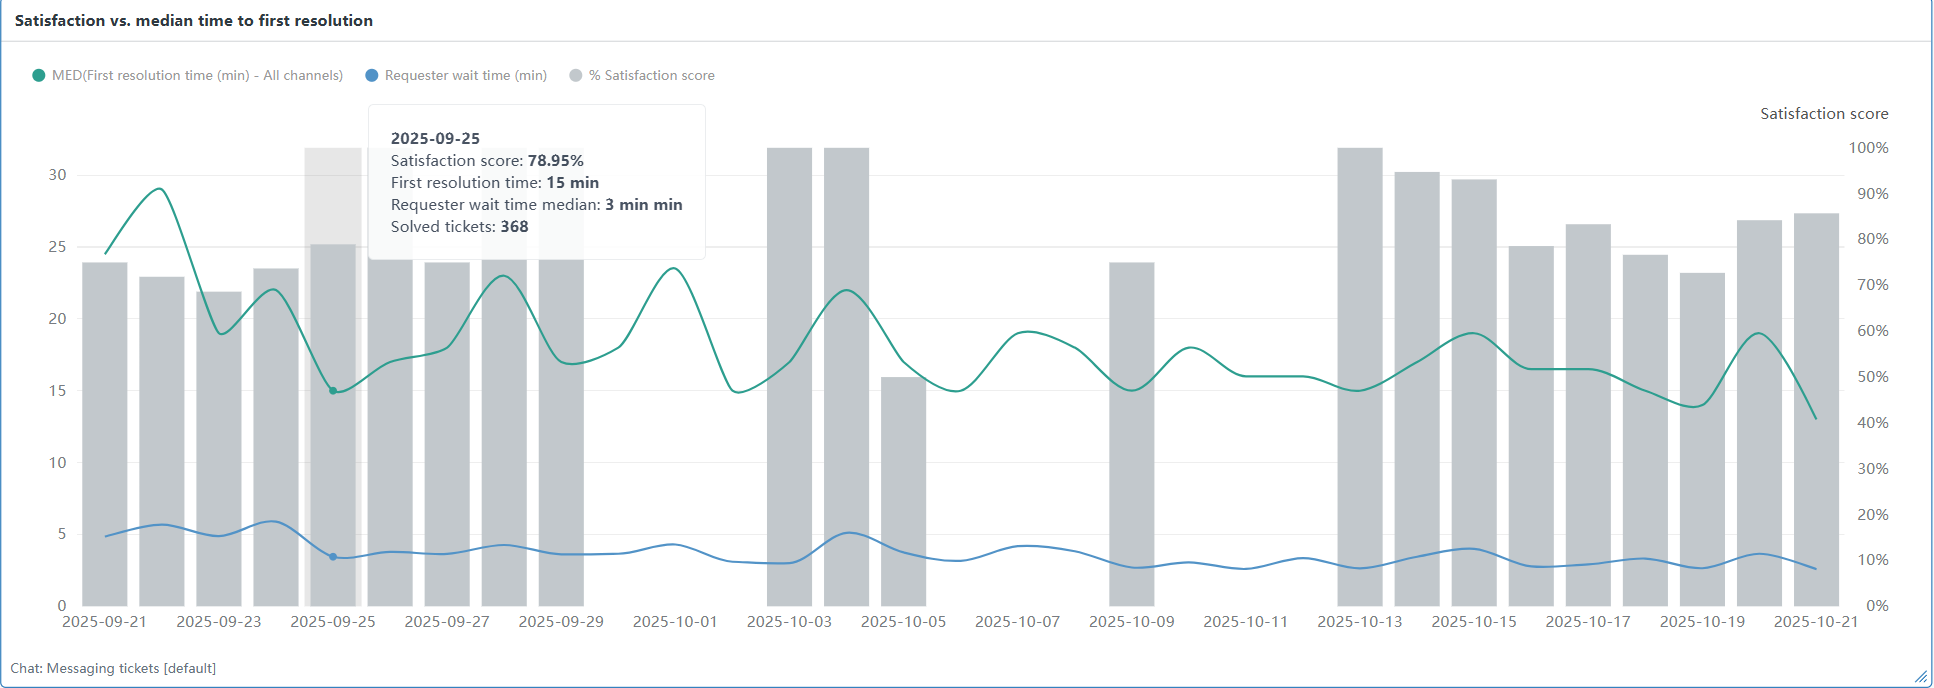The image size is (1934, 688).
Task: Click the green data point on 2025-09-25
Action: (333, 391)
